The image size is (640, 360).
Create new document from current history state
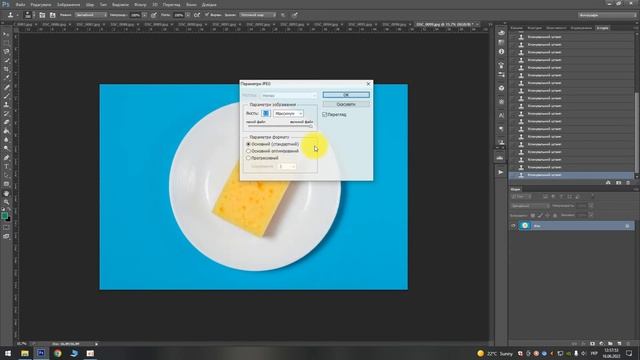608,182
